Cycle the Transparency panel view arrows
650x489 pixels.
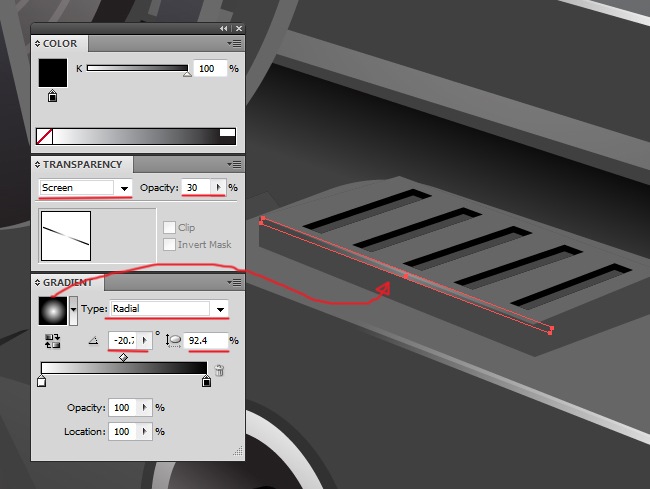pyautogui.click(x=37, y=165)
